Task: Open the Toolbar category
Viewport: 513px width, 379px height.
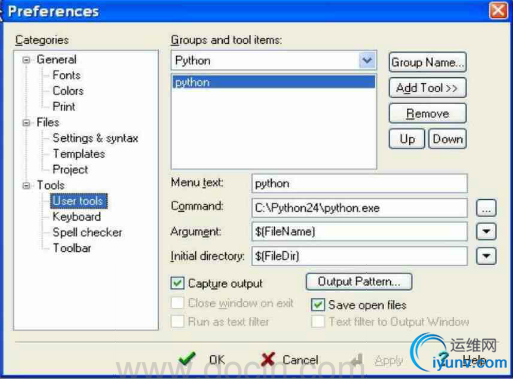Action: (72, 248)
